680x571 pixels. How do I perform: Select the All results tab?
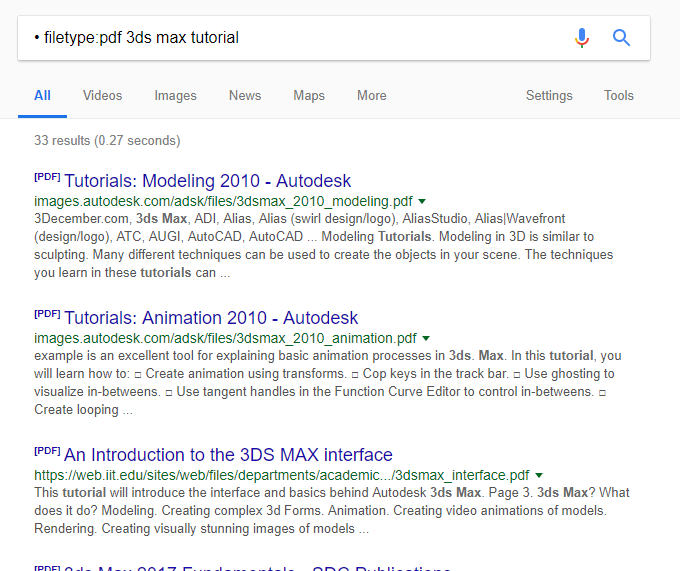tap(42, 95)
